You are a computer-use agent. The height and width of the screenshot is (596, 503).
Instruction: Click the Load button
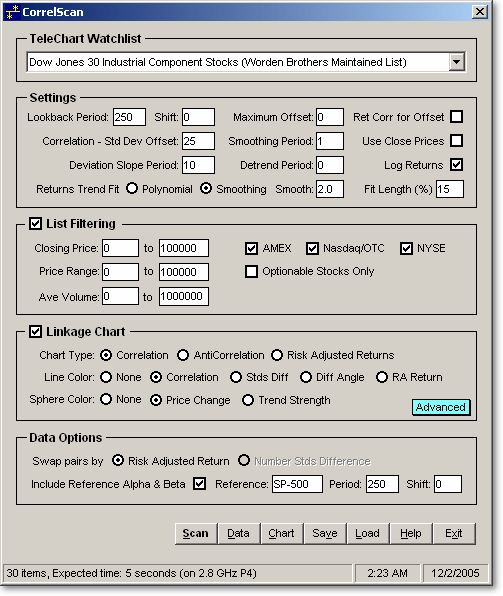[x=367, y=533]
